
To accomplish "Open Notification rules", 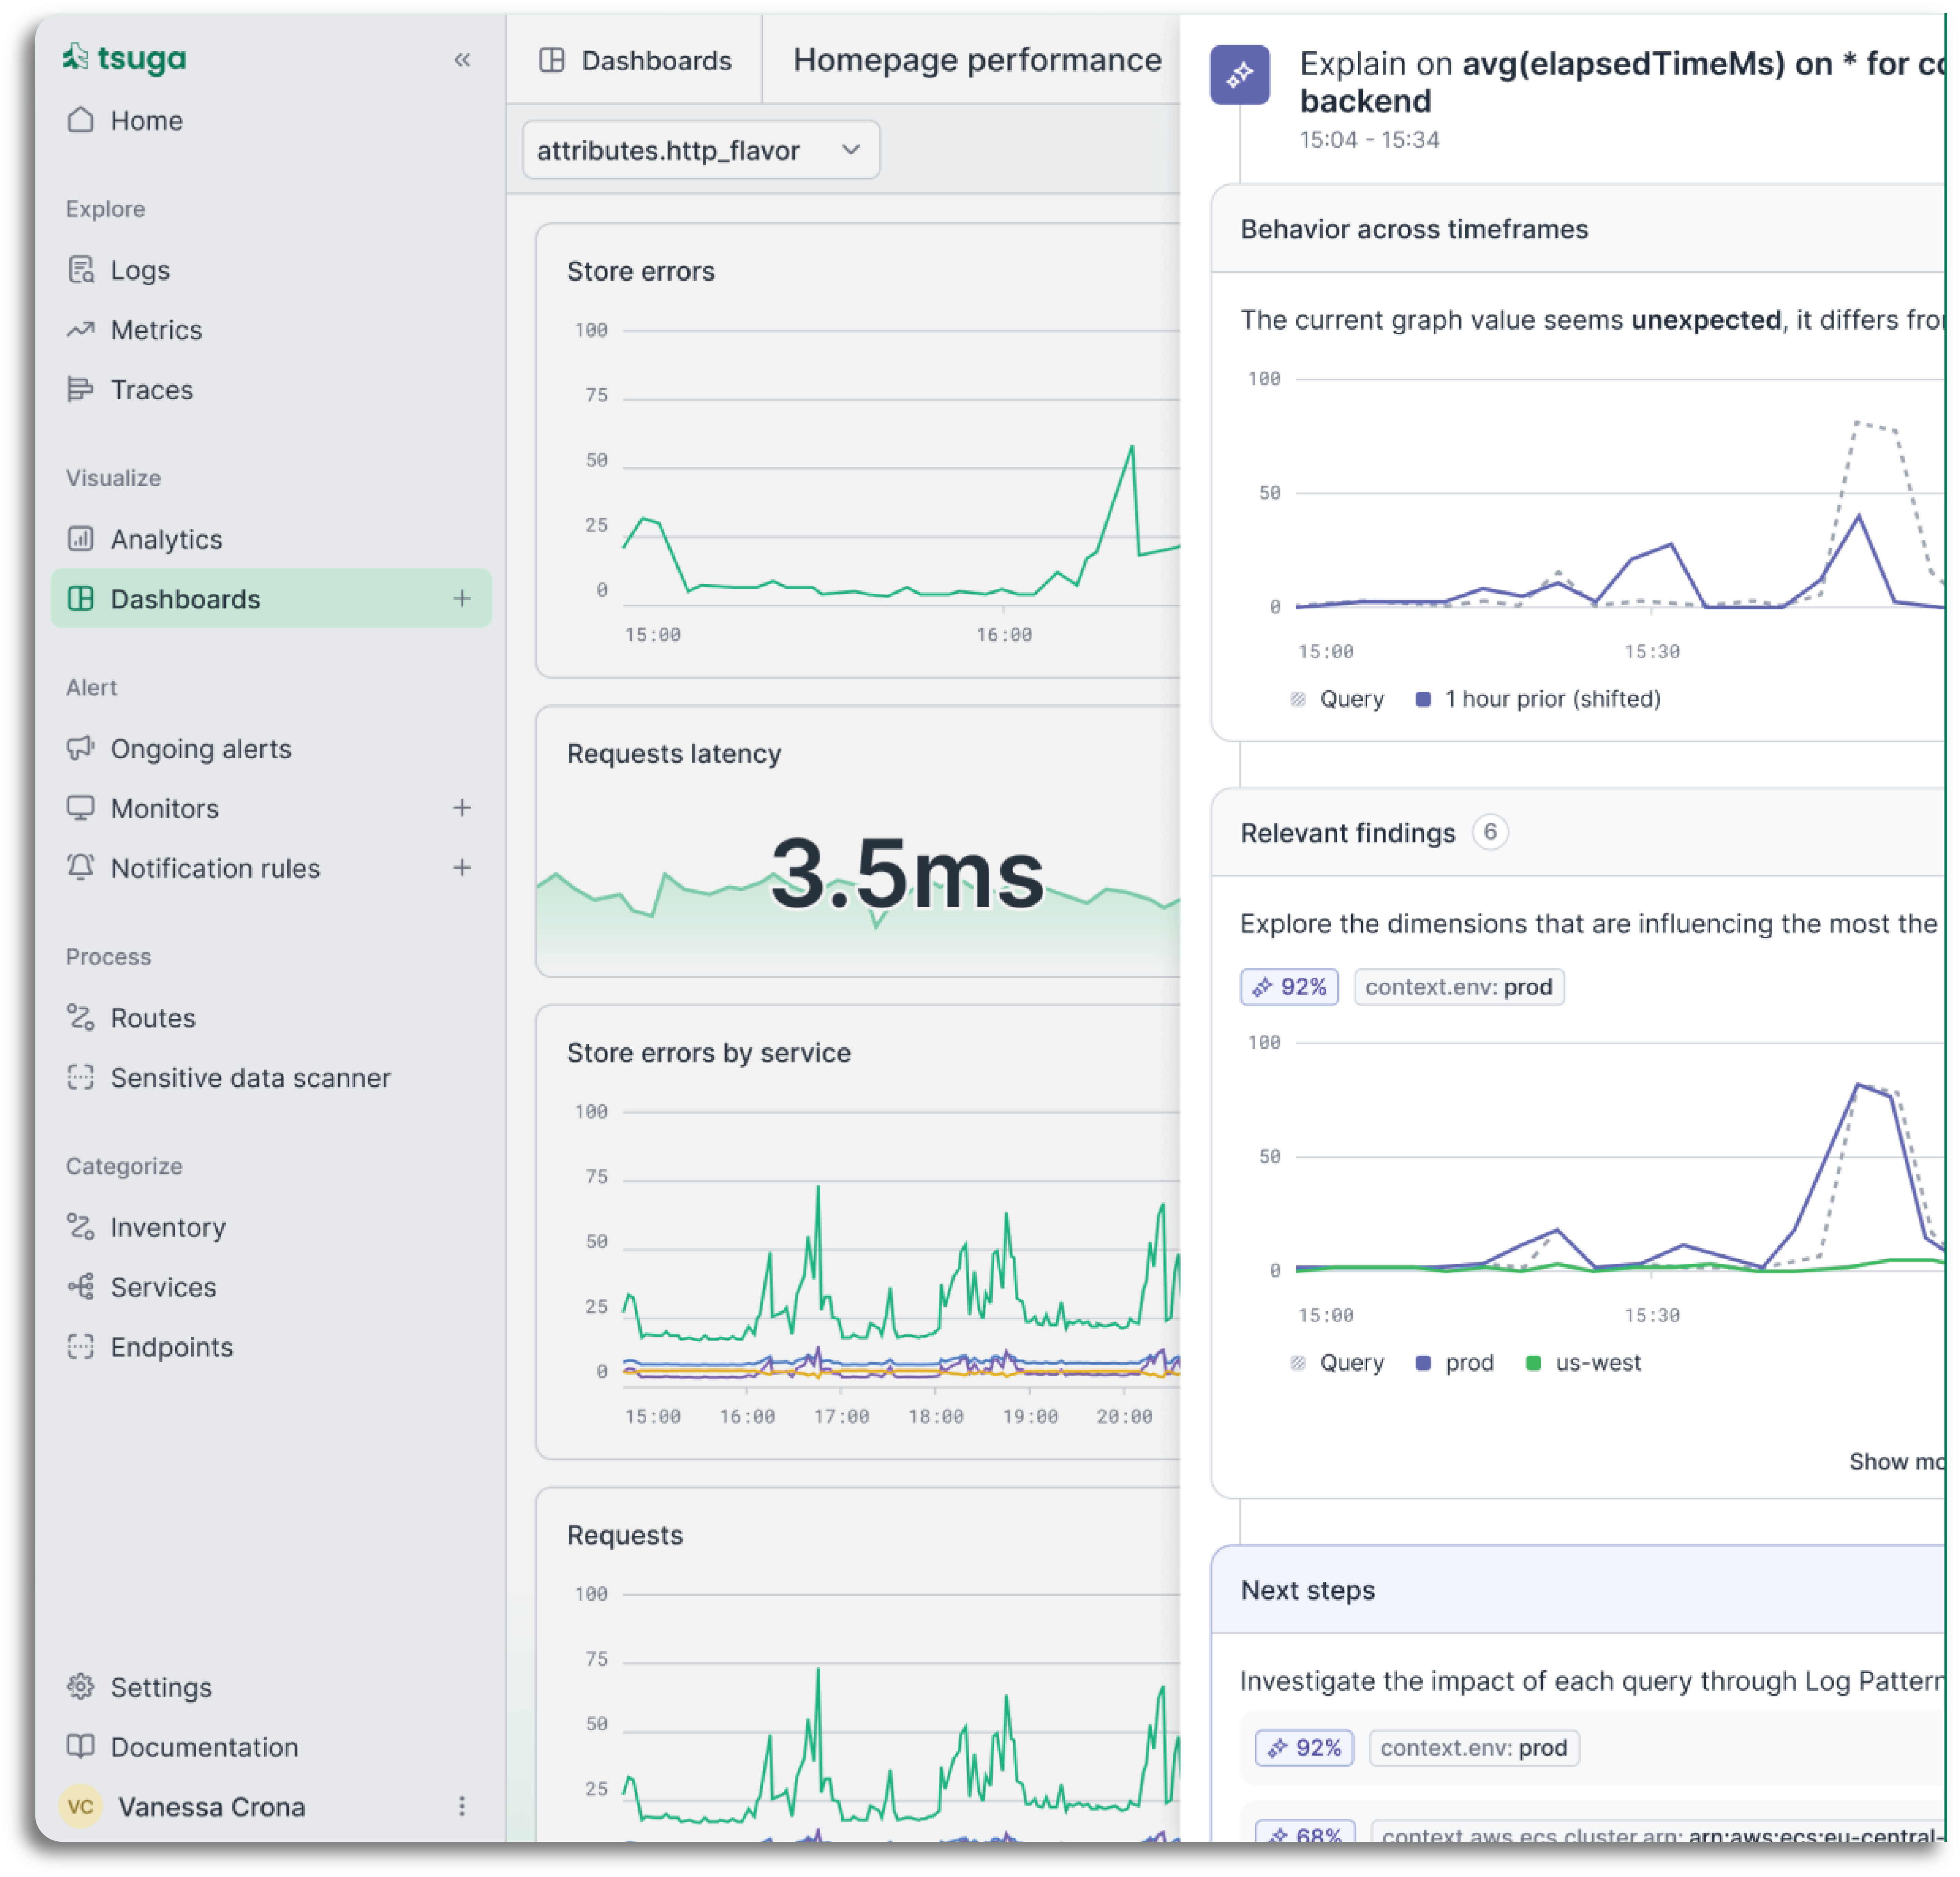I will (x=215, y=869).
